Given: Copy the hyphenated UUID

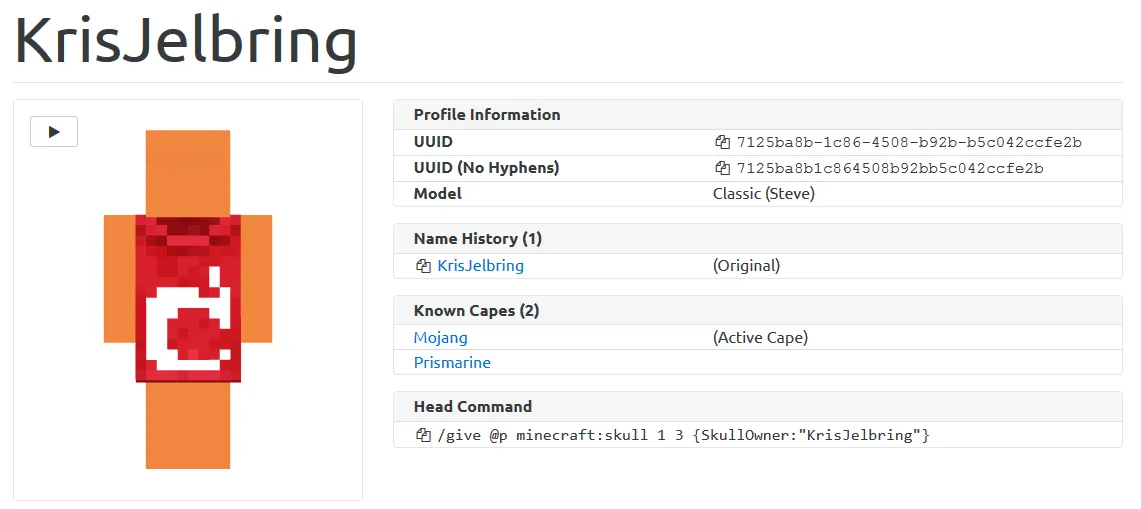Looking at the screenshot, I should [x=722, y=143].
